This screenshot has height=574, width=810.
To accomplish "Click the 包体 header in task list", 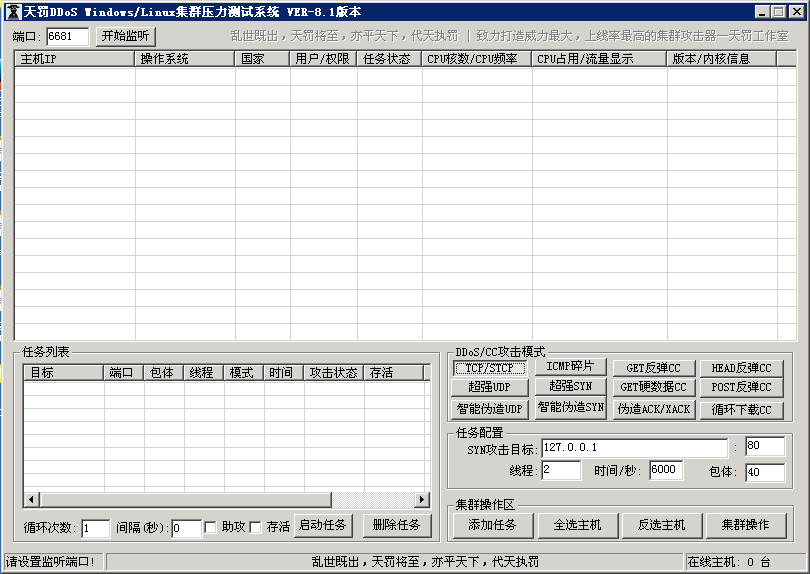I will click(x=164, y=373).
